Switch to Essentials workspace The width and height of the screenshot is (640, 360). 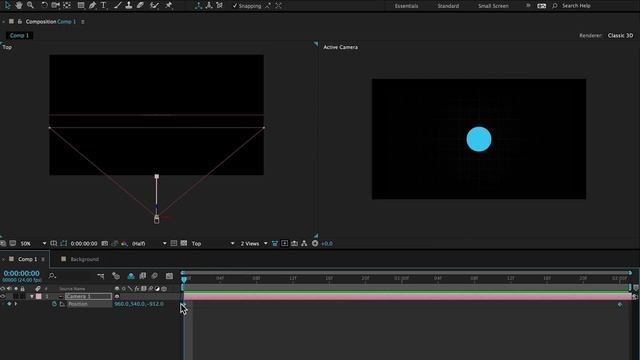[x=406, y=6]
